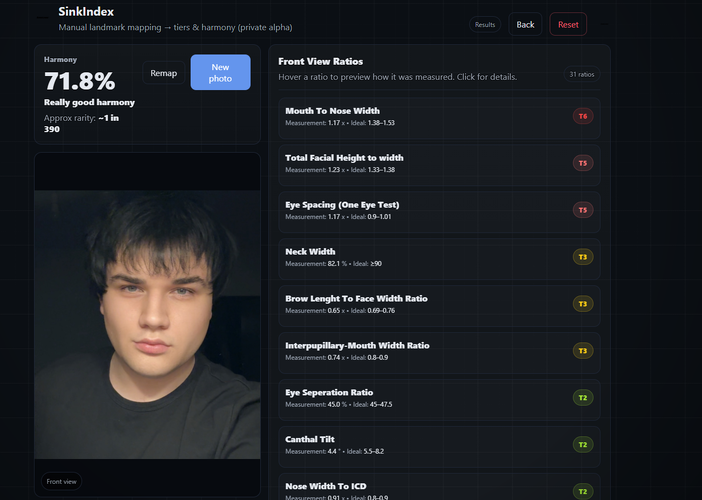Click T2 badge next to Canthal Tilt
Screen dimensions: 702x500
coord(583,444)
